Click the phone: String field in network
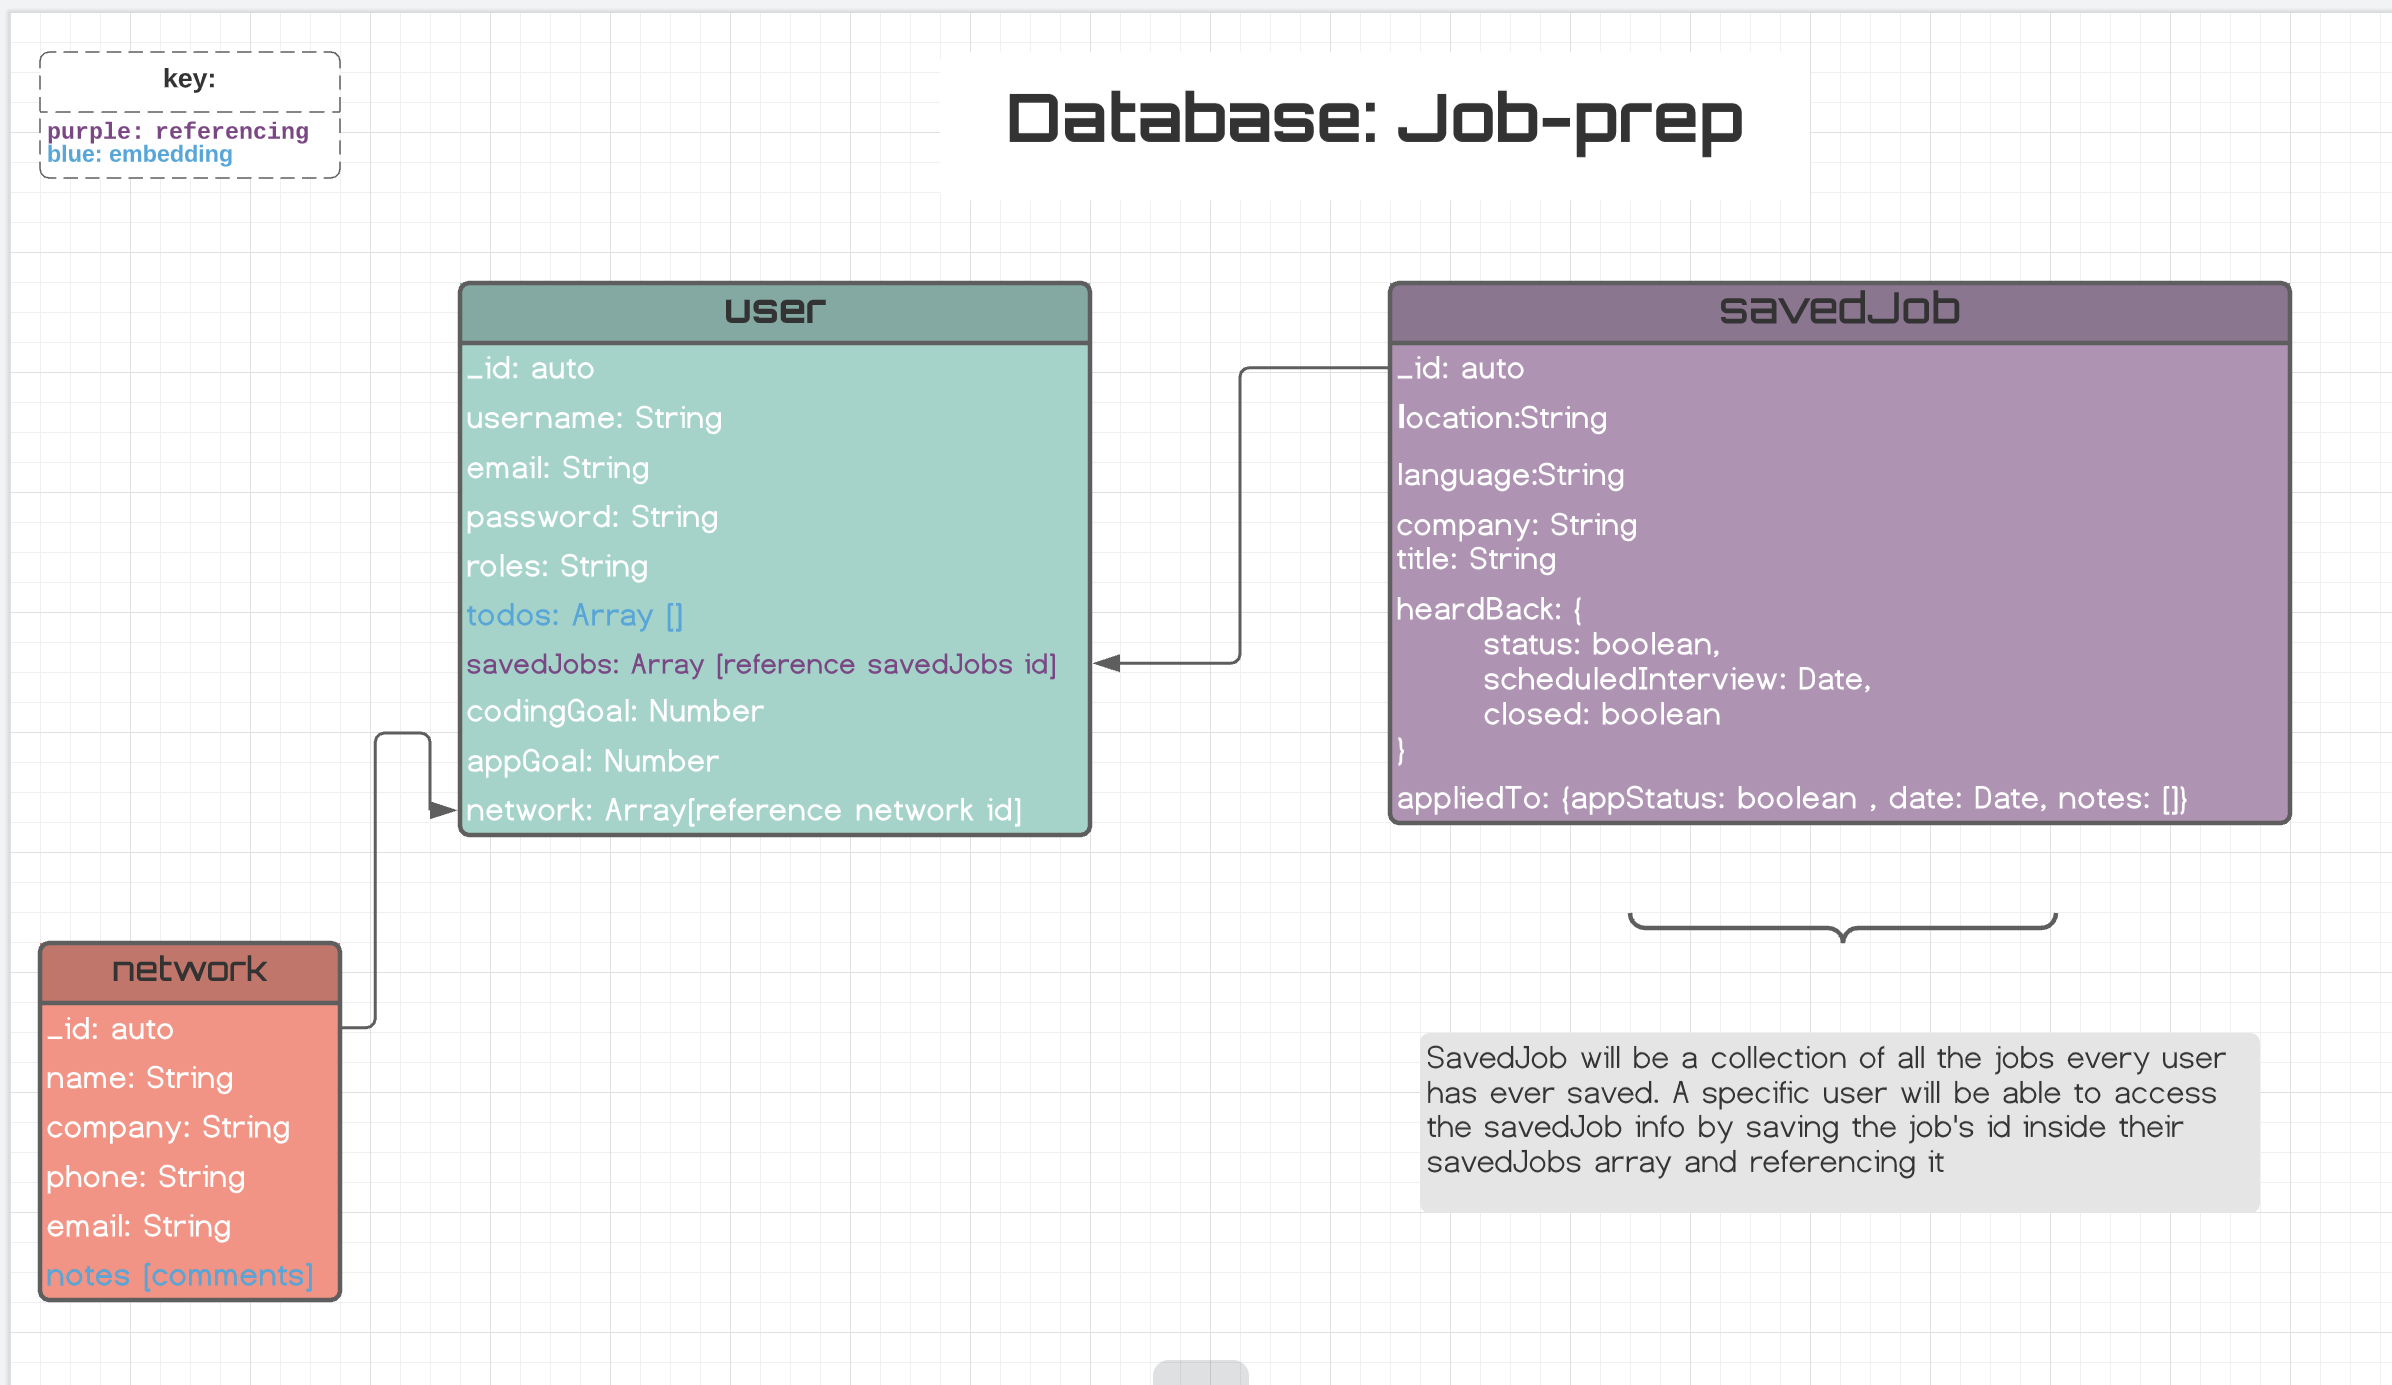Image resolution: width=2392 pixels, height=1385 pixels. pos(146,1177)
